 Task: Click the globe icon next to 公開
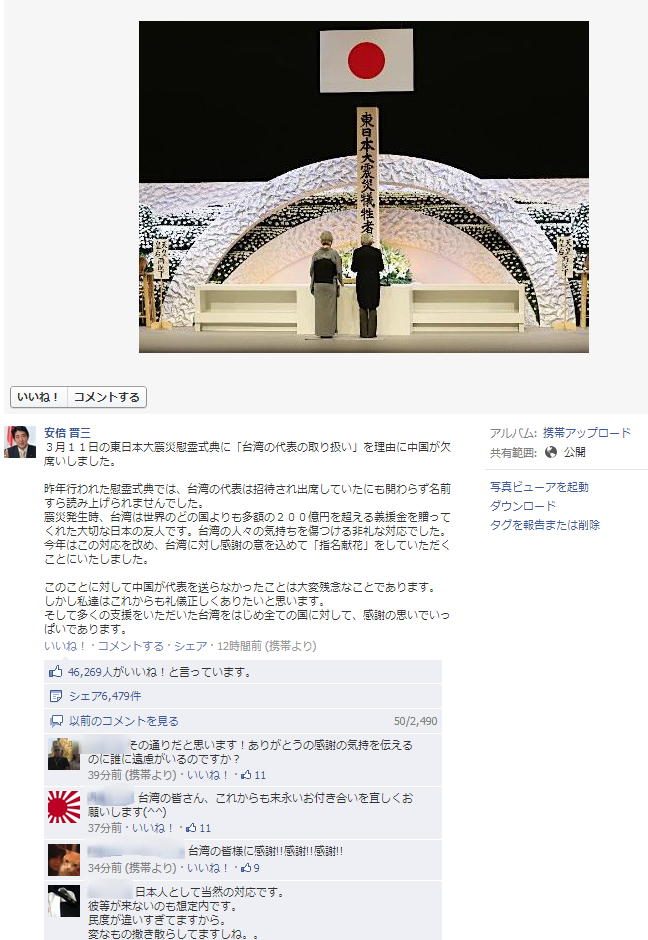pos(551,452)
